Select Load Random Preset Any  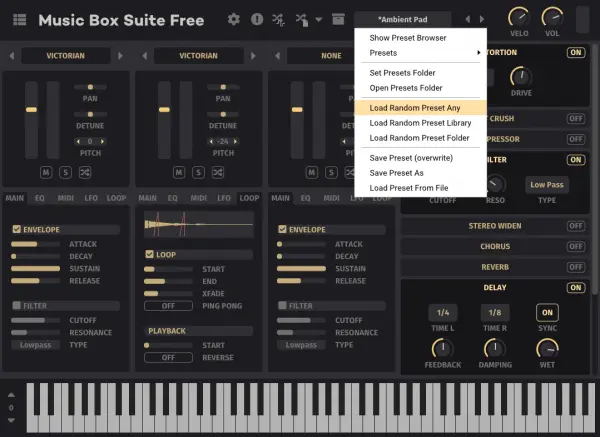tap(421, 108)
